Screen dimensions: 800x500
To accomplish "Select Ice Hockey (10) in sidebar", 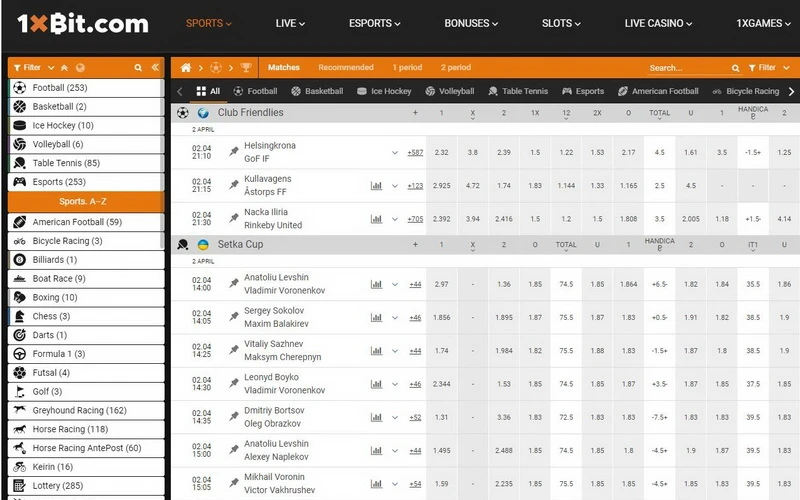I will 86,126.
